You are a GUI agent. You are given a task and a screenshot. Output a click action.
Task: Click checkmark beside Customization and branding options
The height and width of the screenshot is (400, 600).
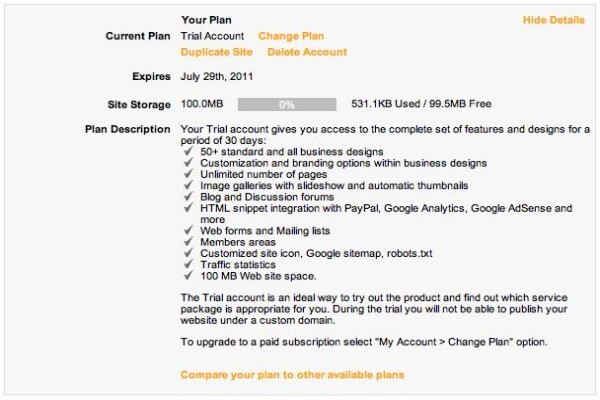[188, 162]
